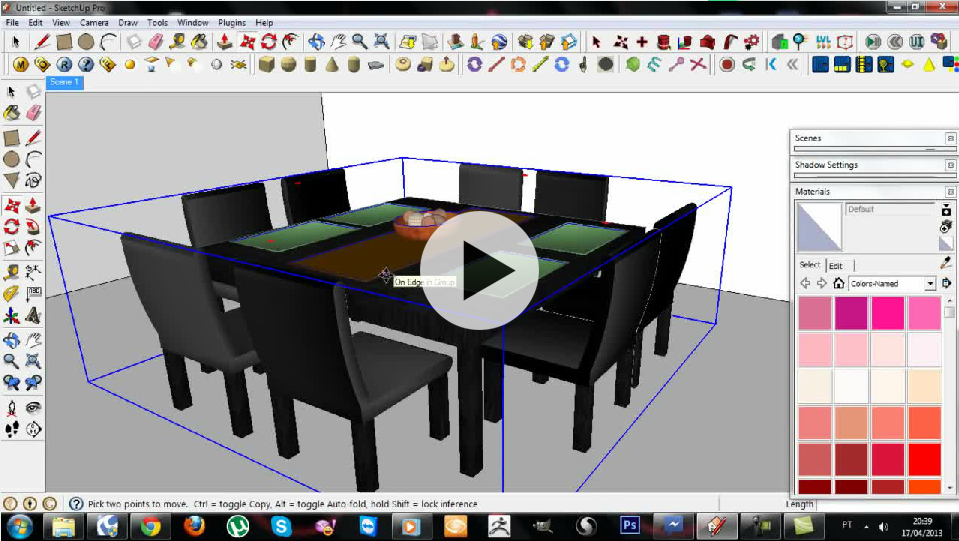959x541 pixels.
Task: Collapse the Shadow Settings panel
Action: click(950, 165)
